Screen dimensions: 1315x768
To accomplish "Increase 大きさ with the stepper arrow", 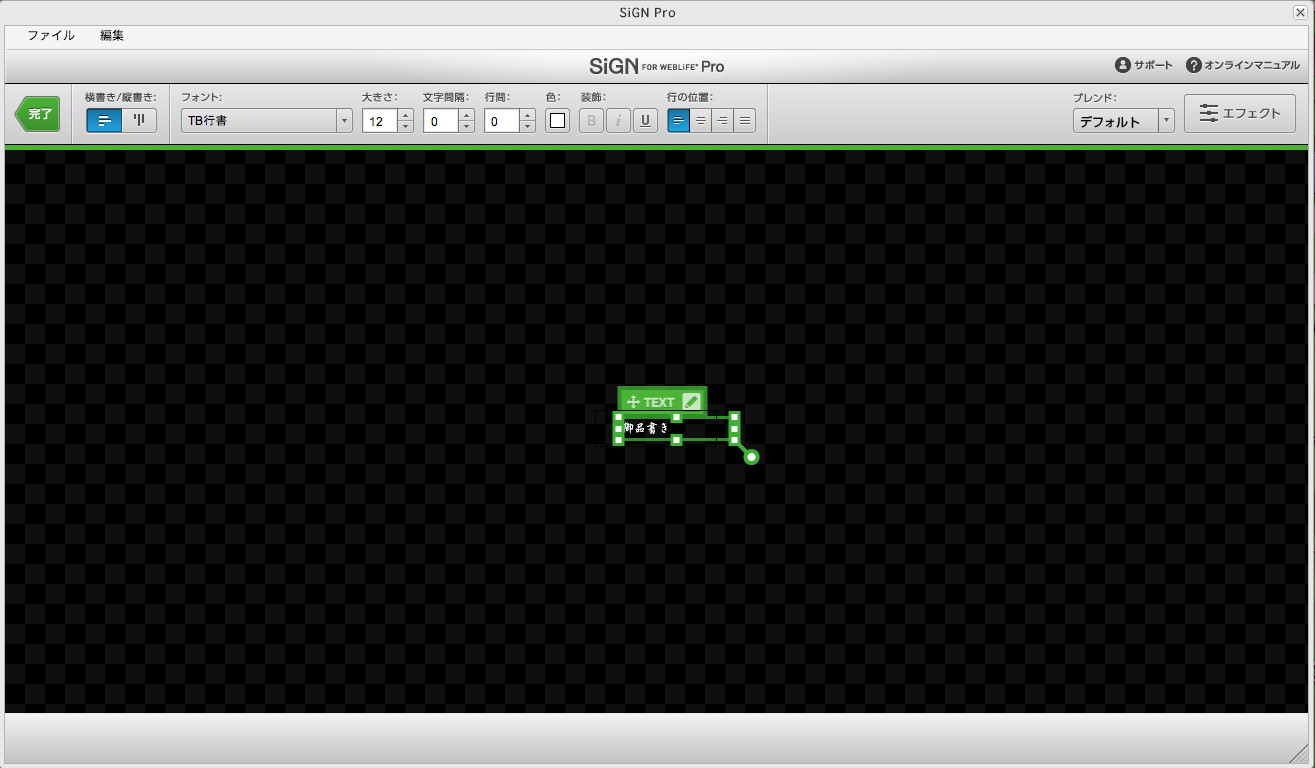I will 405,115.
